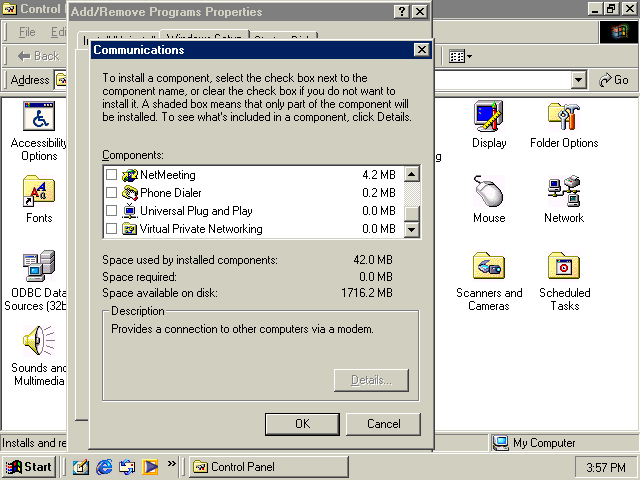Click the Add/Remove Programs help question button
This screenshot has height=480, width=640.
(402, 11)
